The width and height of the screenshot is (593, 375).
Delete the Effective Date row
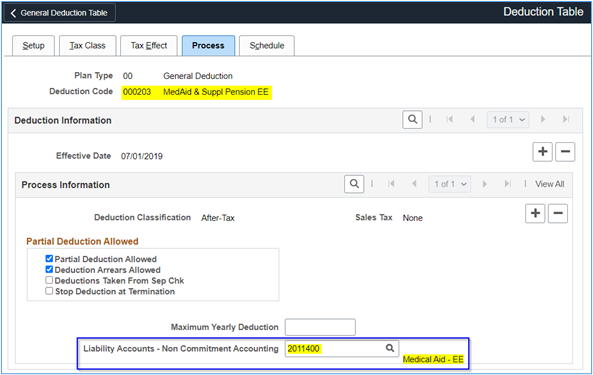pos(565,152)
